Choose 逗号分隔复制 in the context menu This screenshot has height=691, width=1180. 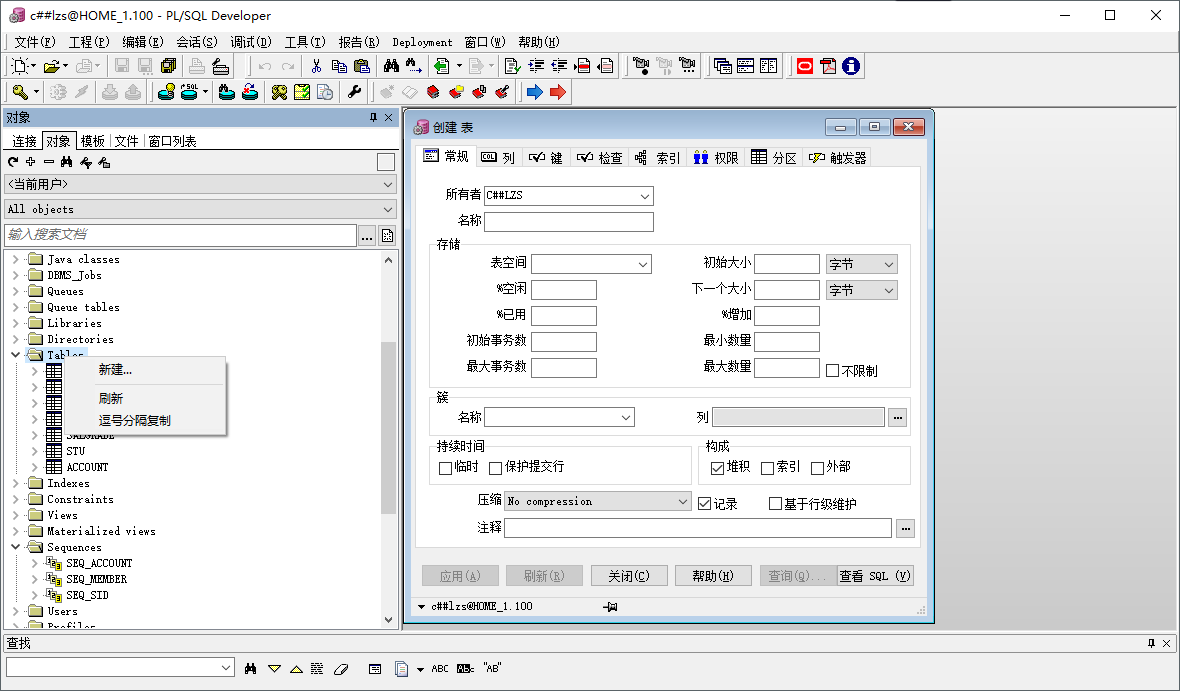click(135, 420)
